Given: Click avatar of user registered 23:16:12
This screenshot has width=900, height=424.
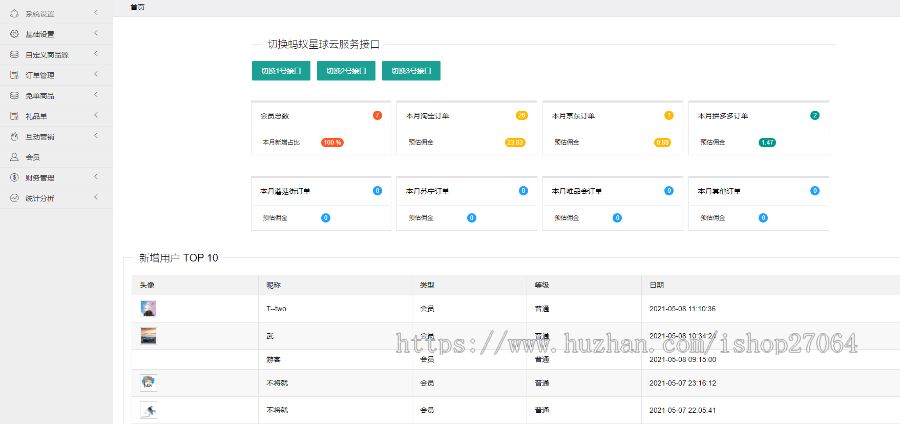Looking at the screenshot, I should click(148, 383).
